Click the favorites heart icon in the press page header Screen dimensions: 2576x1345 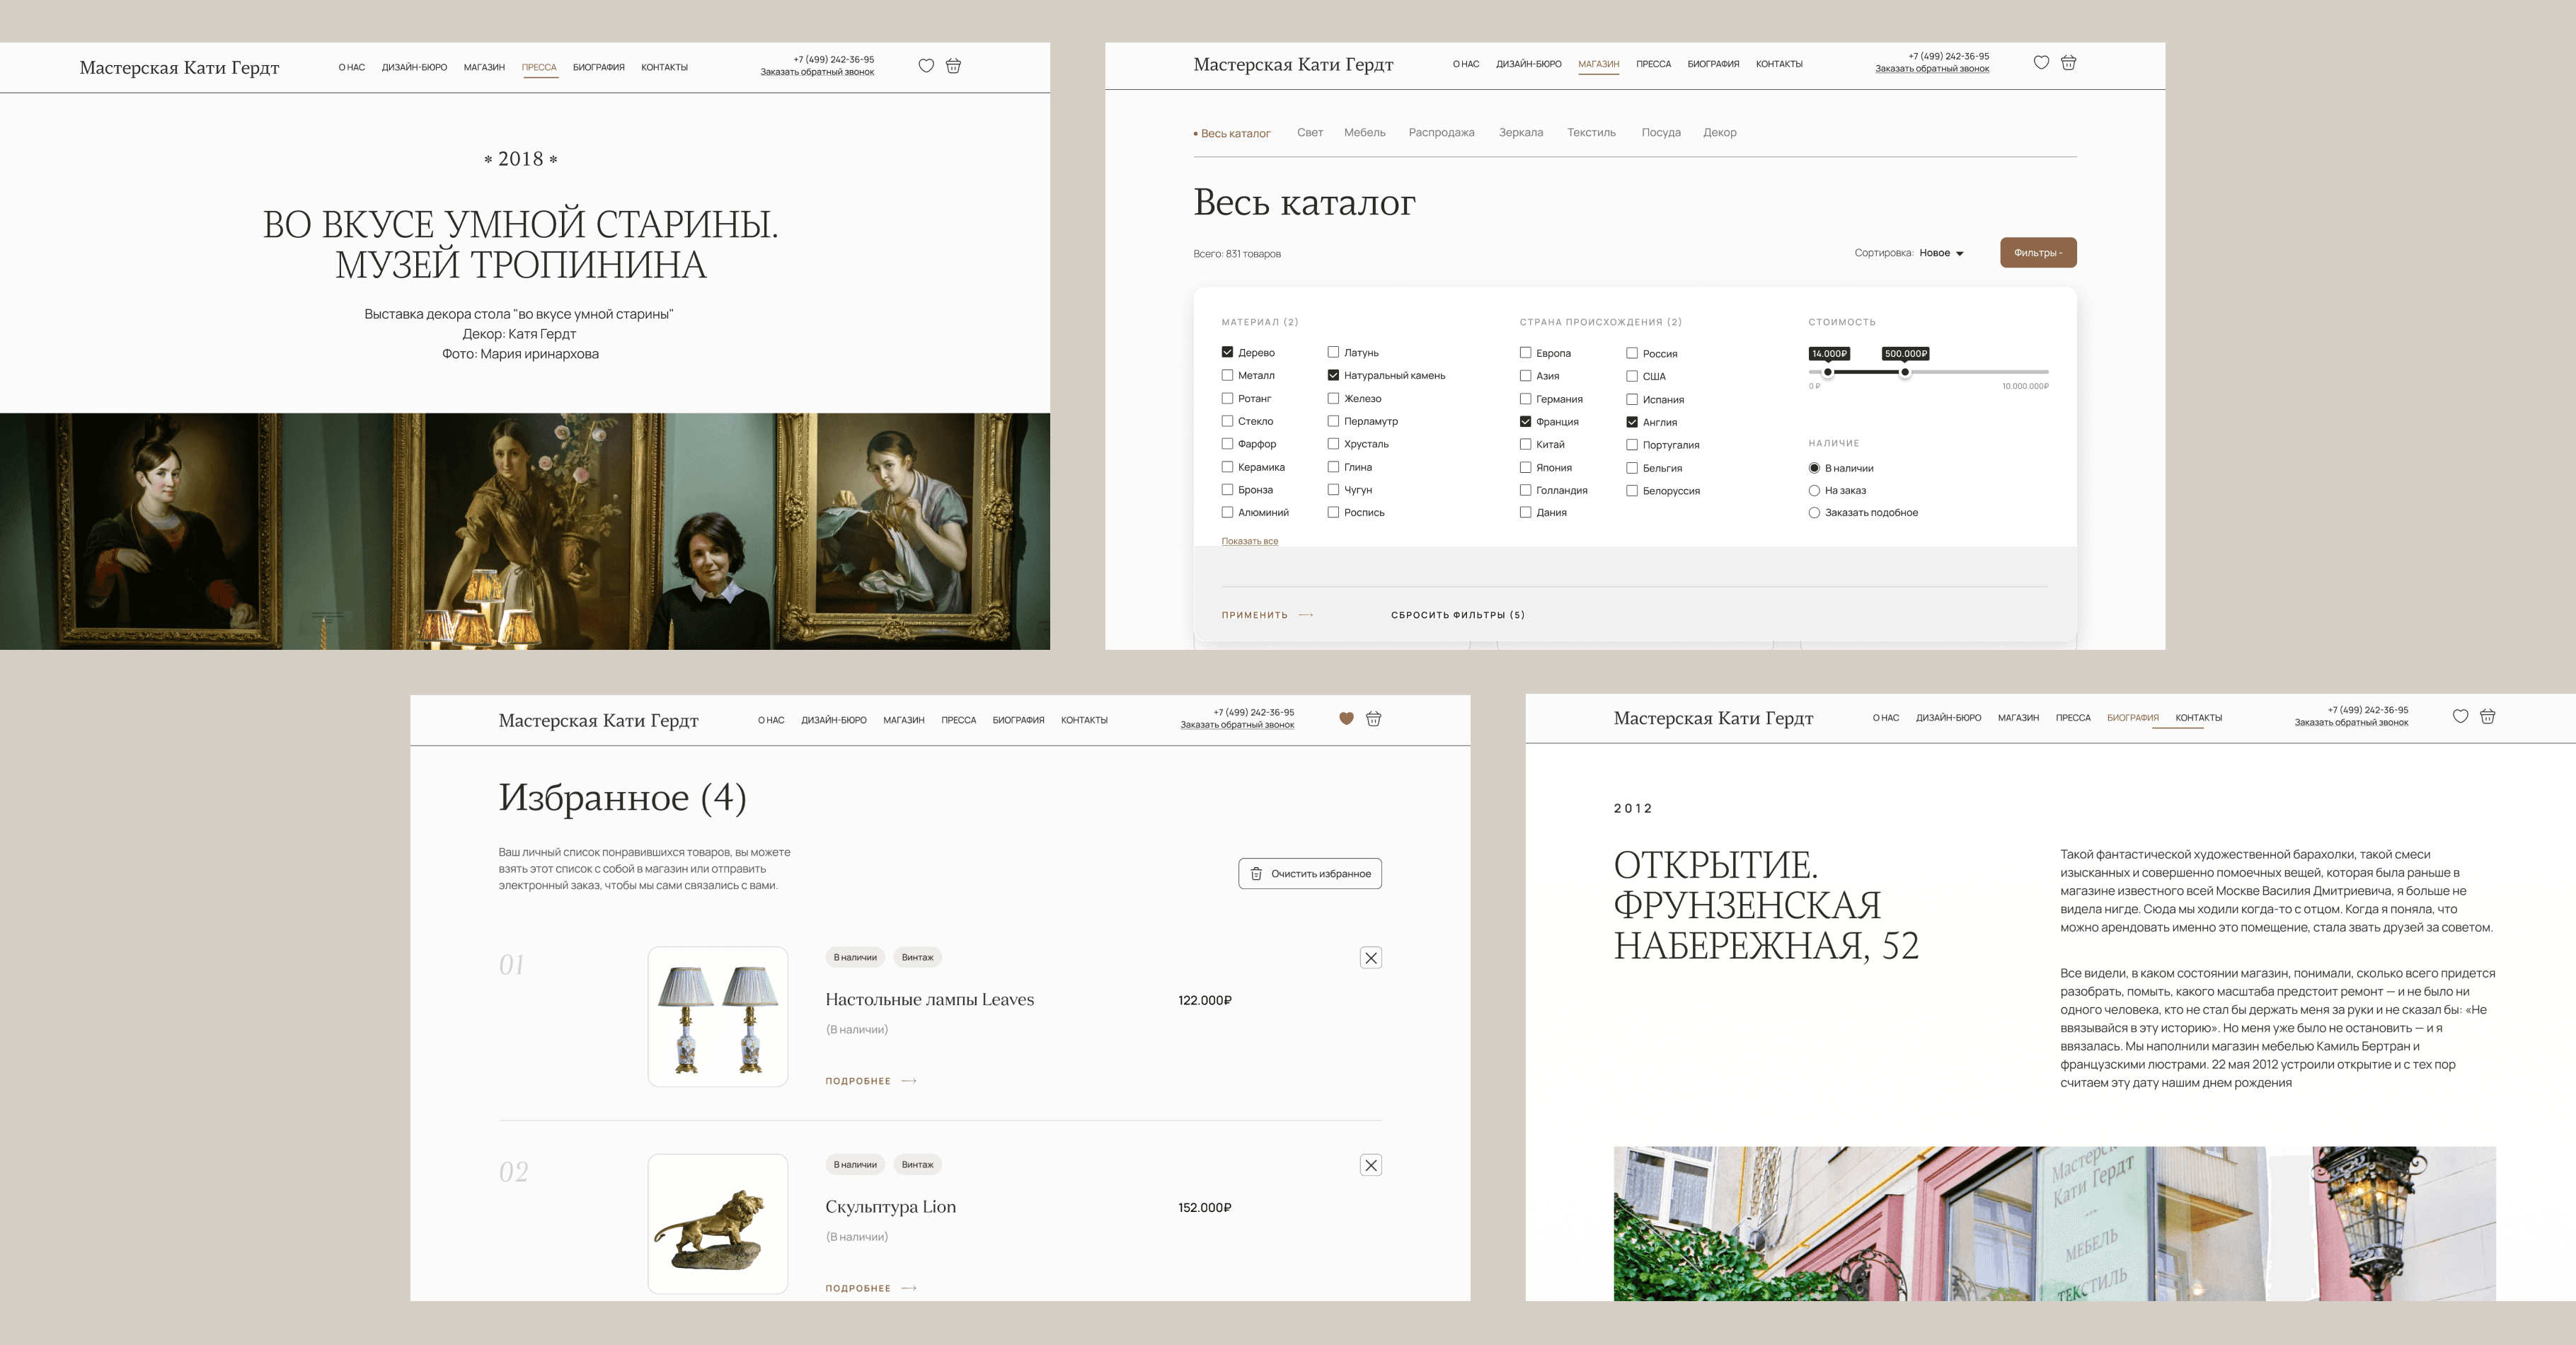926,66
